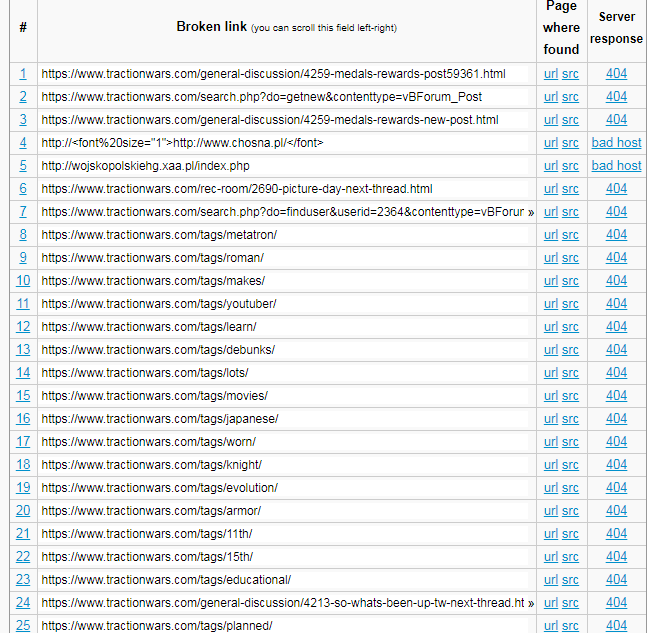Click the url link in row 24
647x633 pixels.
(550, 603)
